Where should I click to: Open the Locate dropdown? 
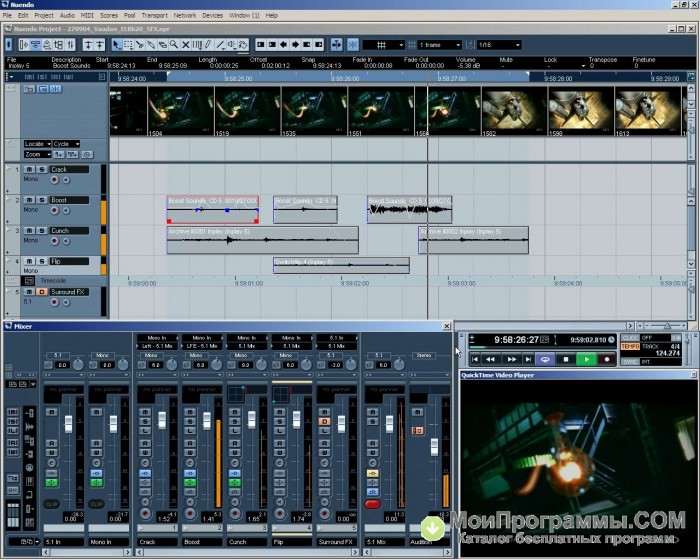(37, 144)
